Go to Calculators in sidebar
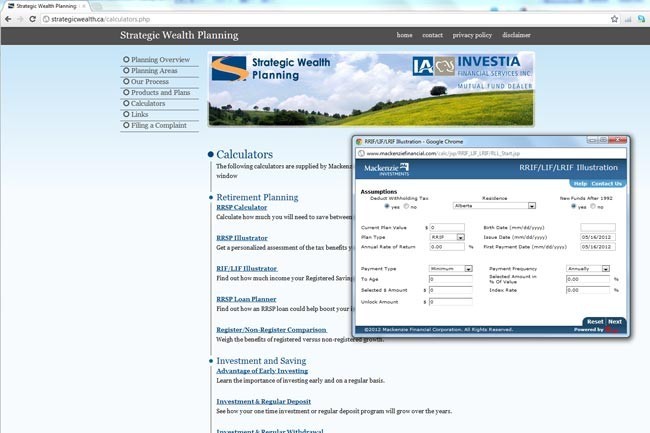This screenshot has width=650, height=433. 148,103
